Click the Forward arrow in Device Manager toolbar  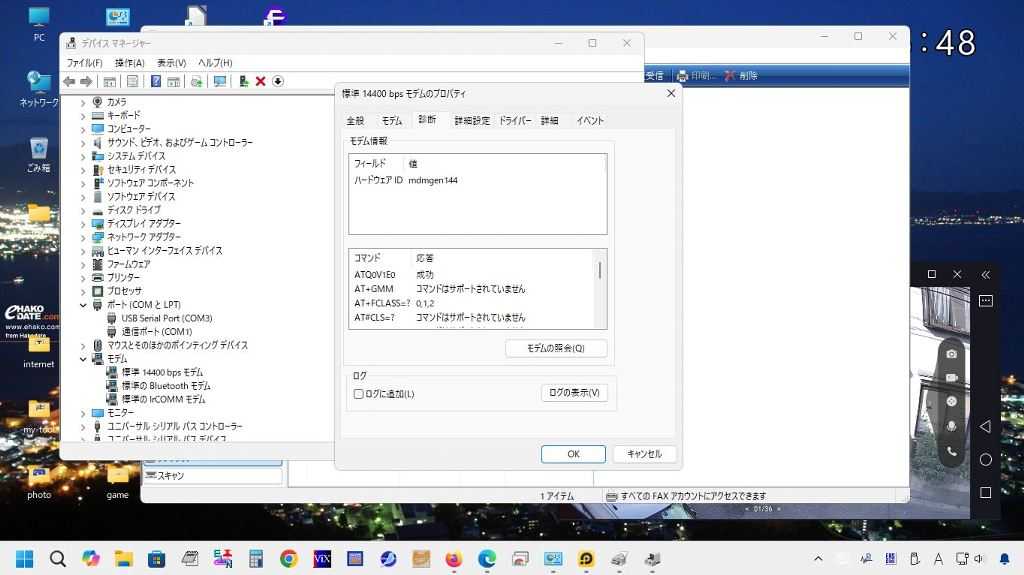pyautogui.click(x=86, y=82)
